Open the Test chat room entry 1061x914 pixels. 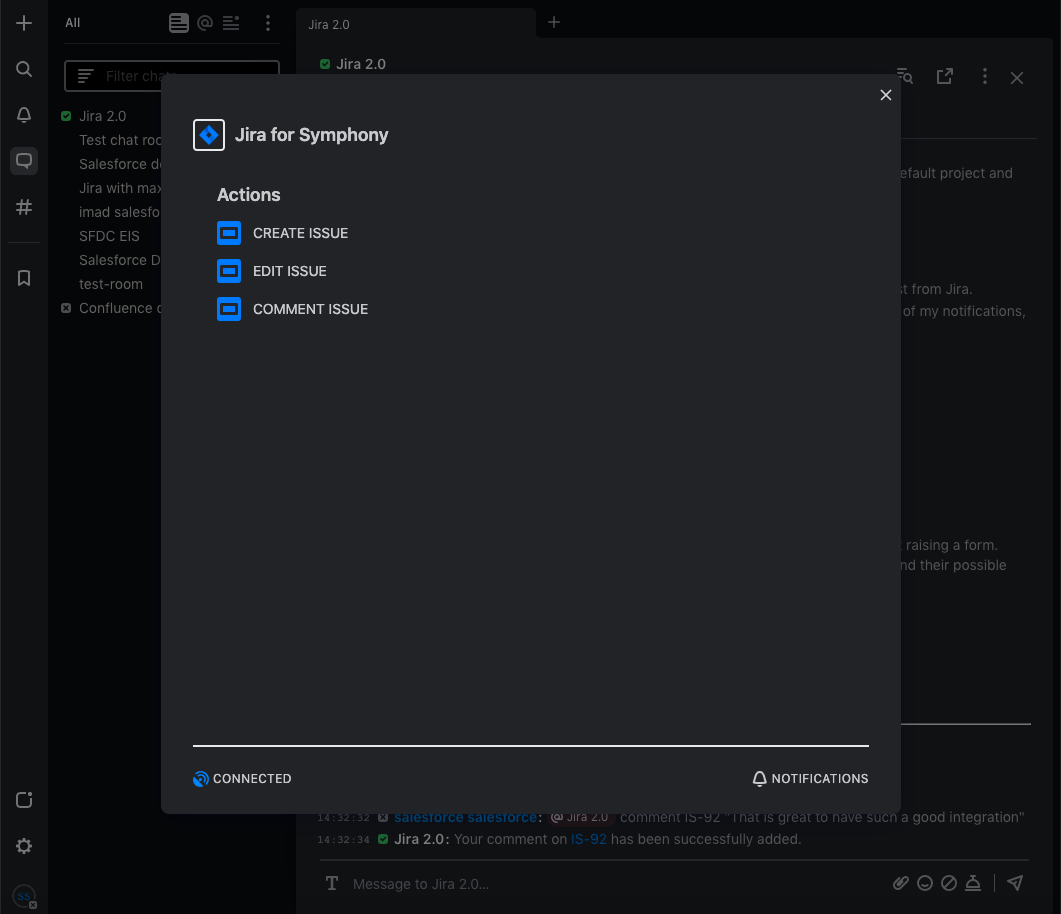120,140
